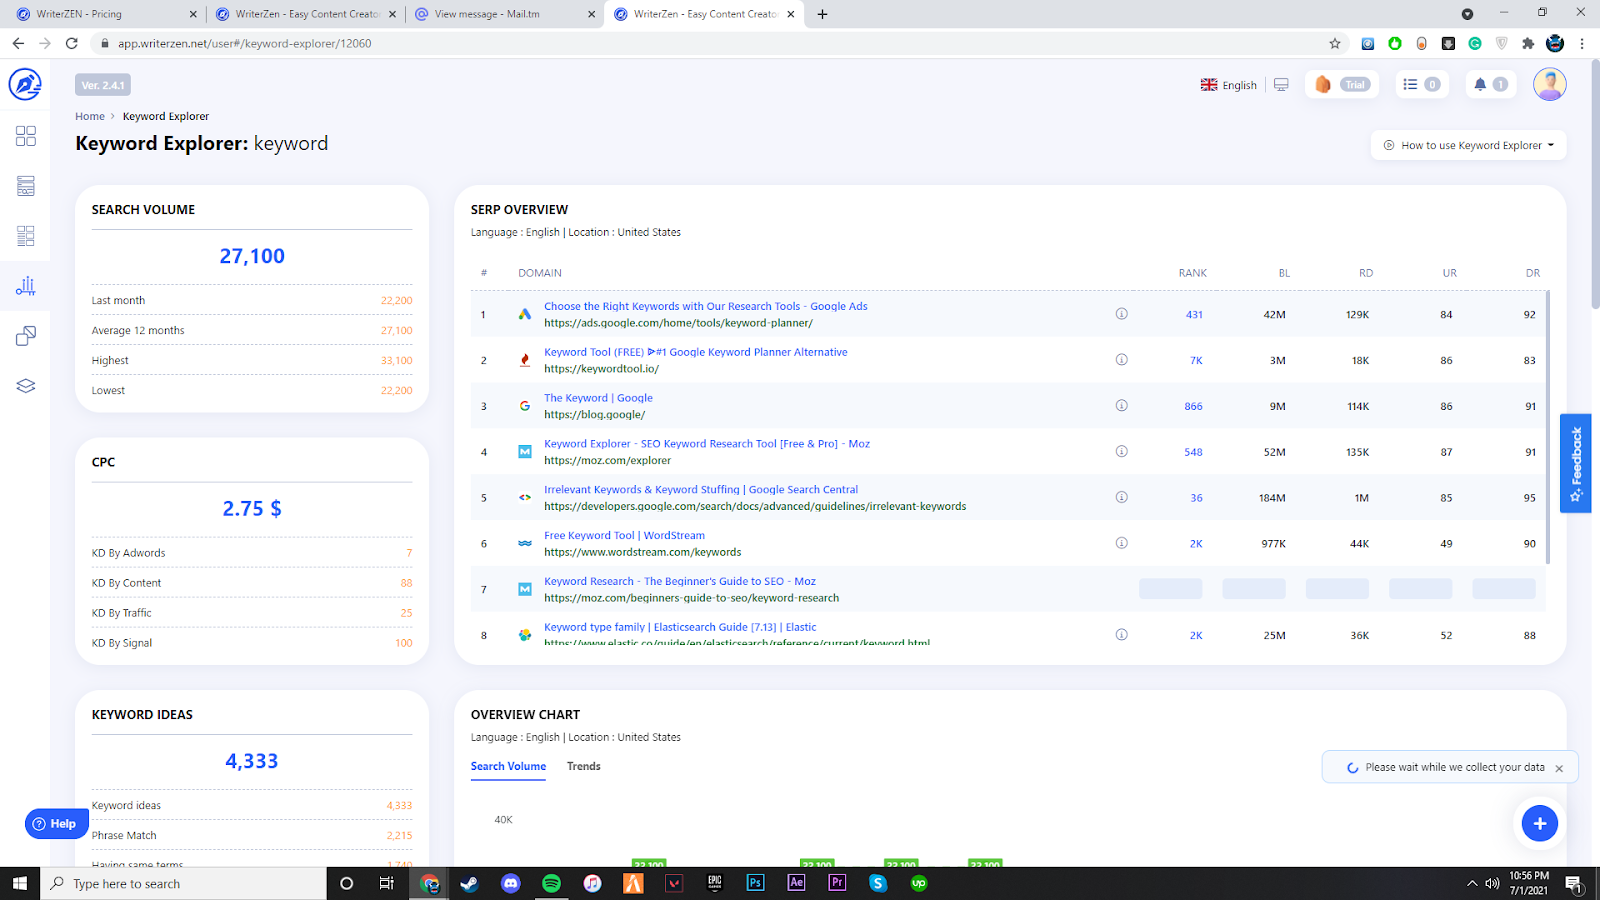The image size is (1600, 900).
Task: Click info icon for the Elasticsearch Guide result
Action: point(1122,635)
